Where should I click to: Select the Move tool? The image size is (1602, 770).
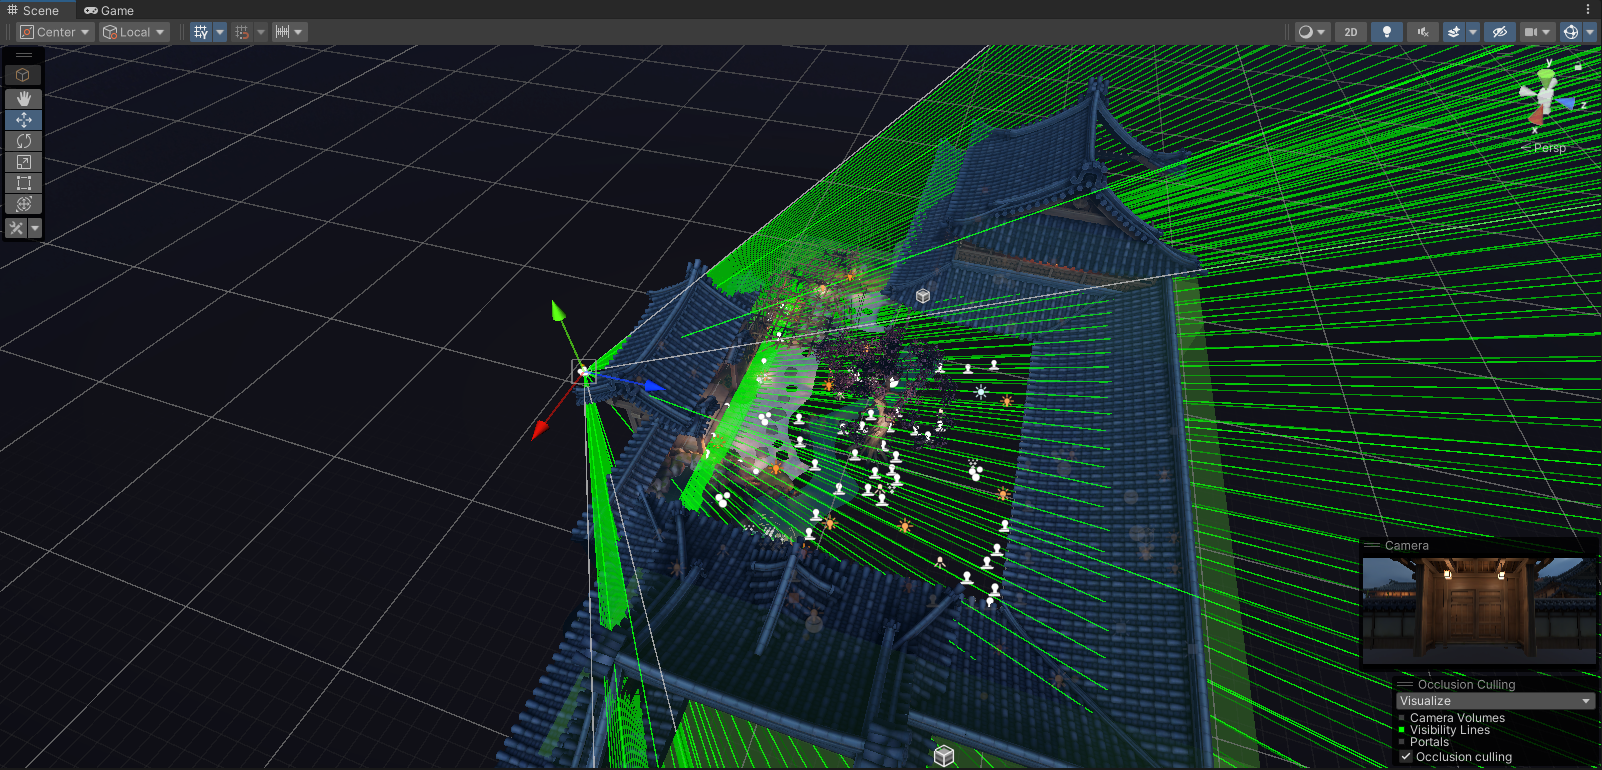[24, 119]
